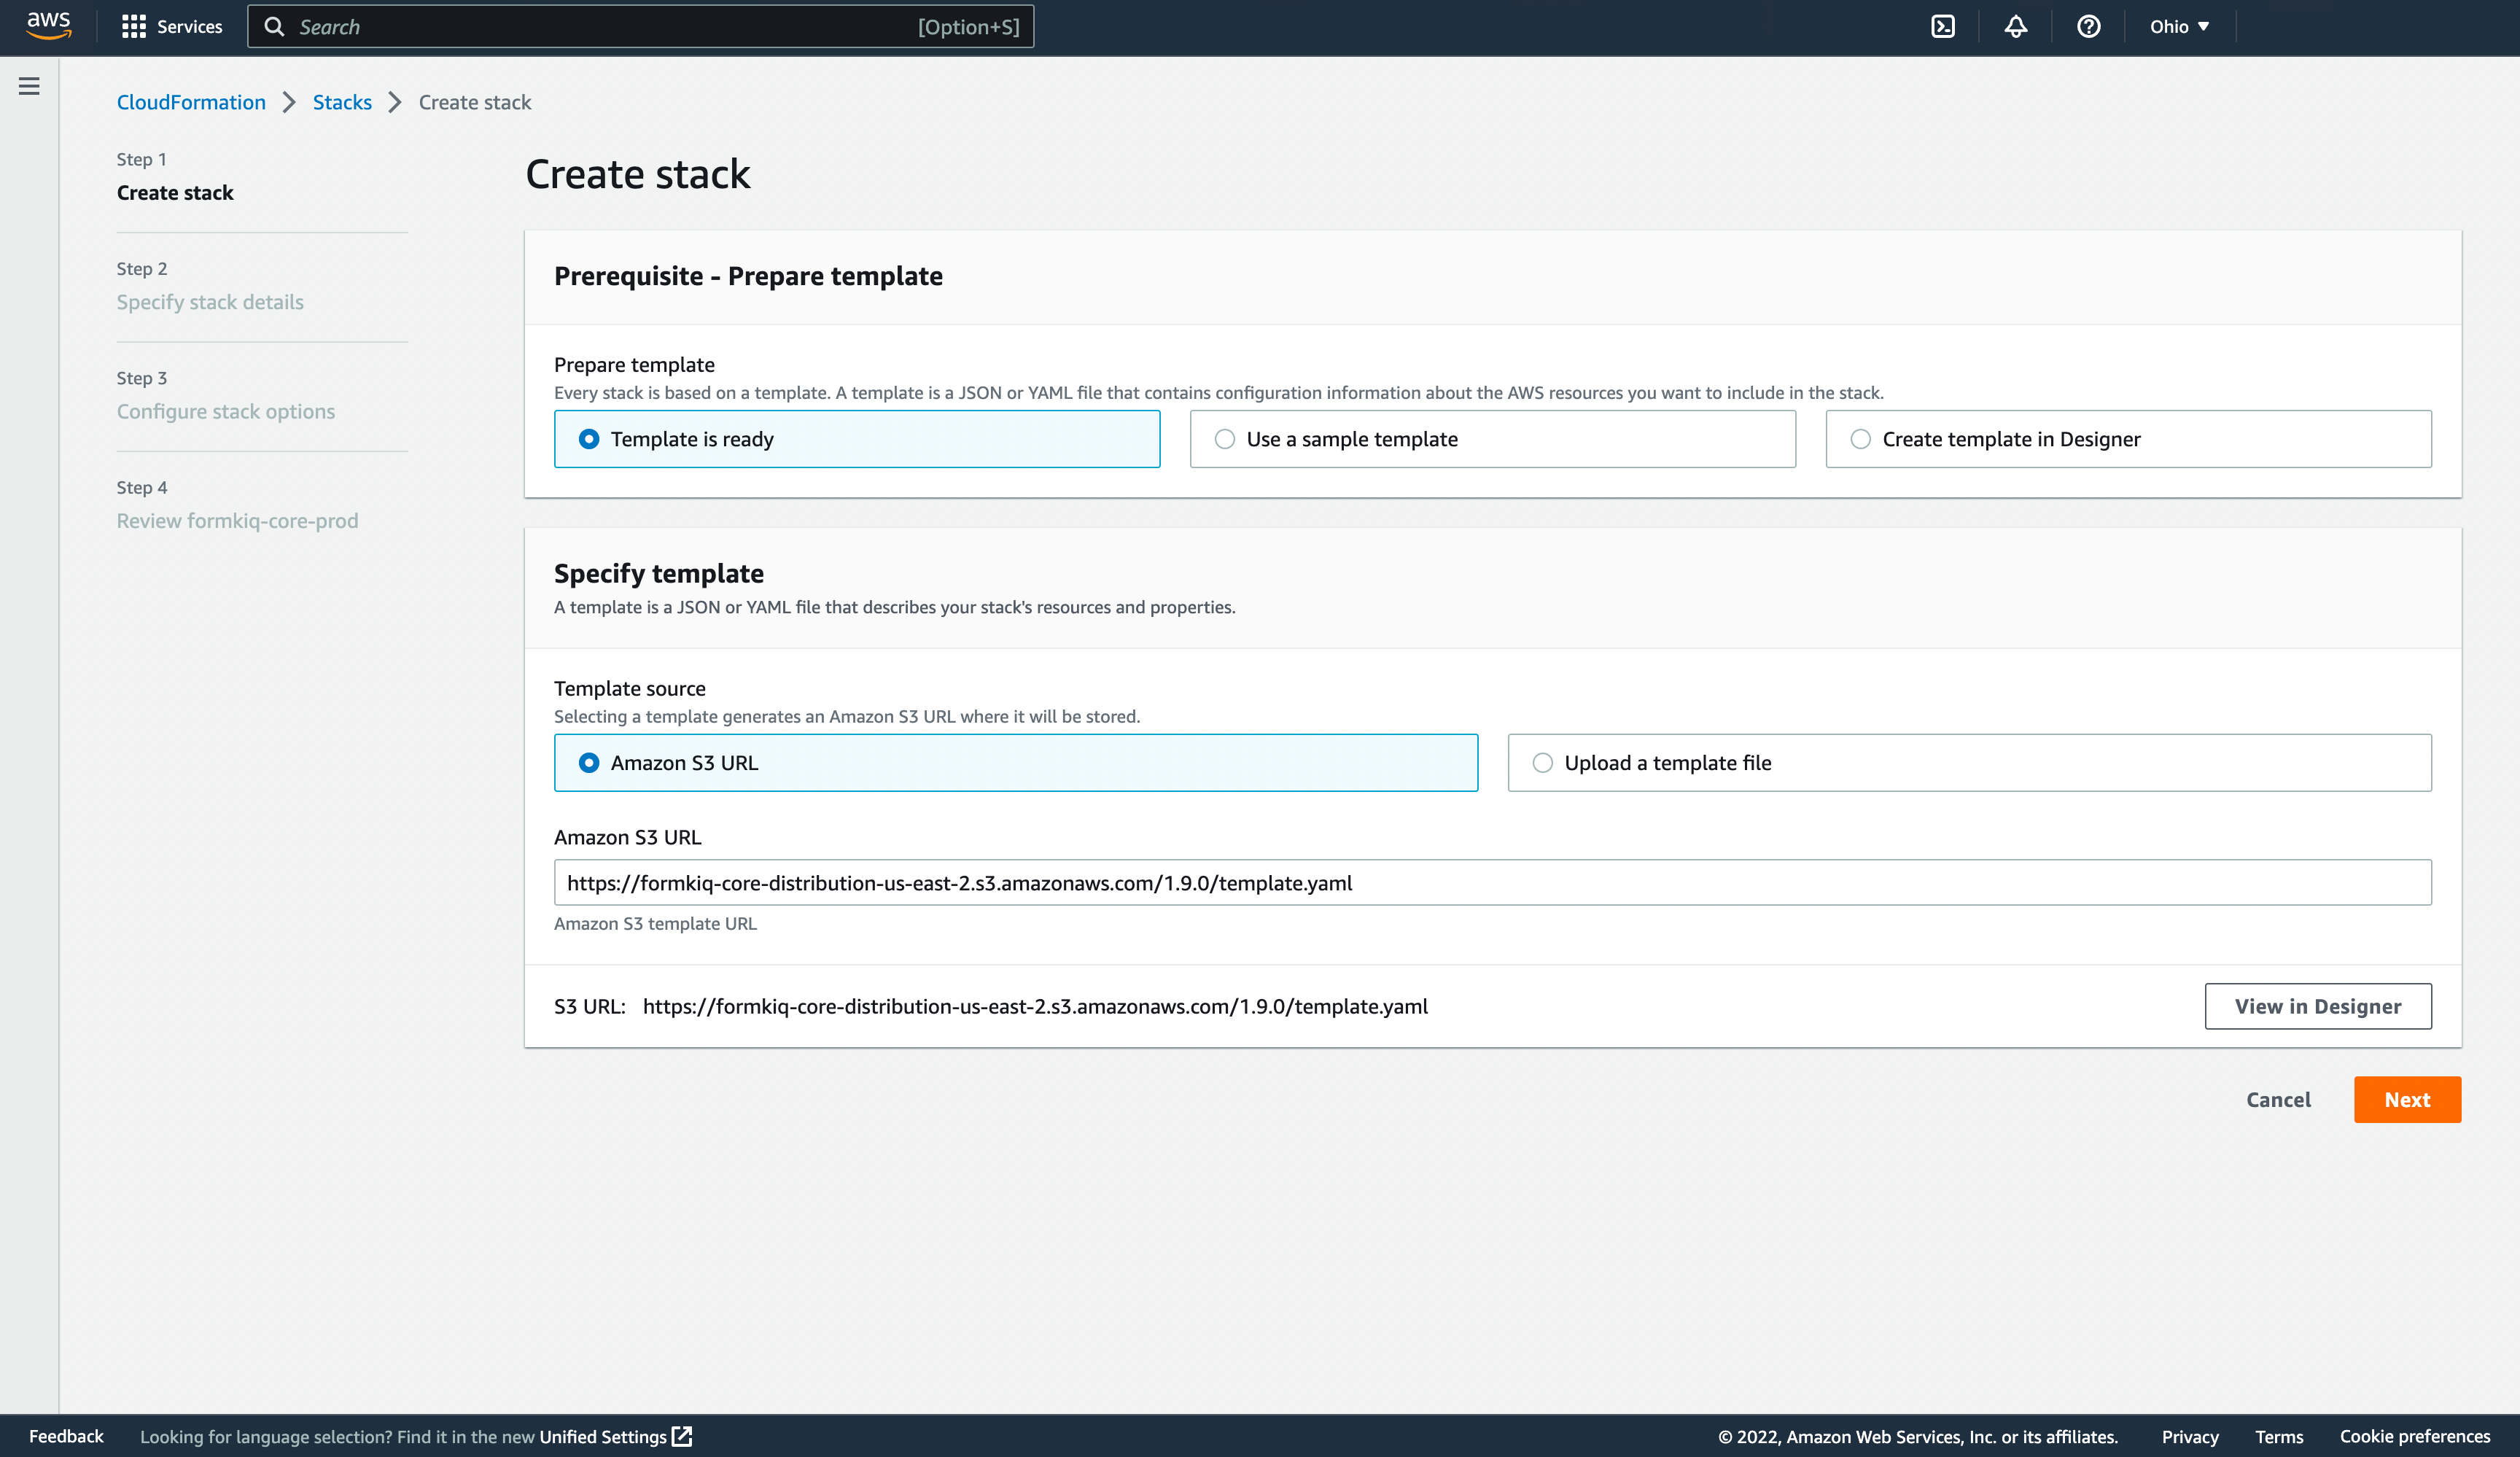Click the search magnifier icon
This screenshot has width=2520, height=1457.
click(x=274, y=27)
